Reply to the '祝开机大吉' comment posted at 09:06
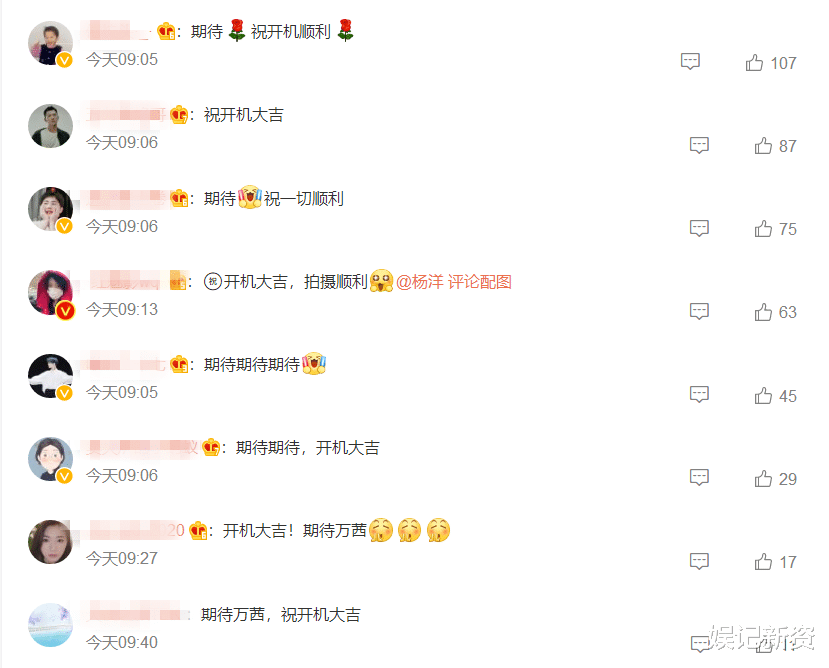This screenshot has width=829, height=668. click(699, 145)
